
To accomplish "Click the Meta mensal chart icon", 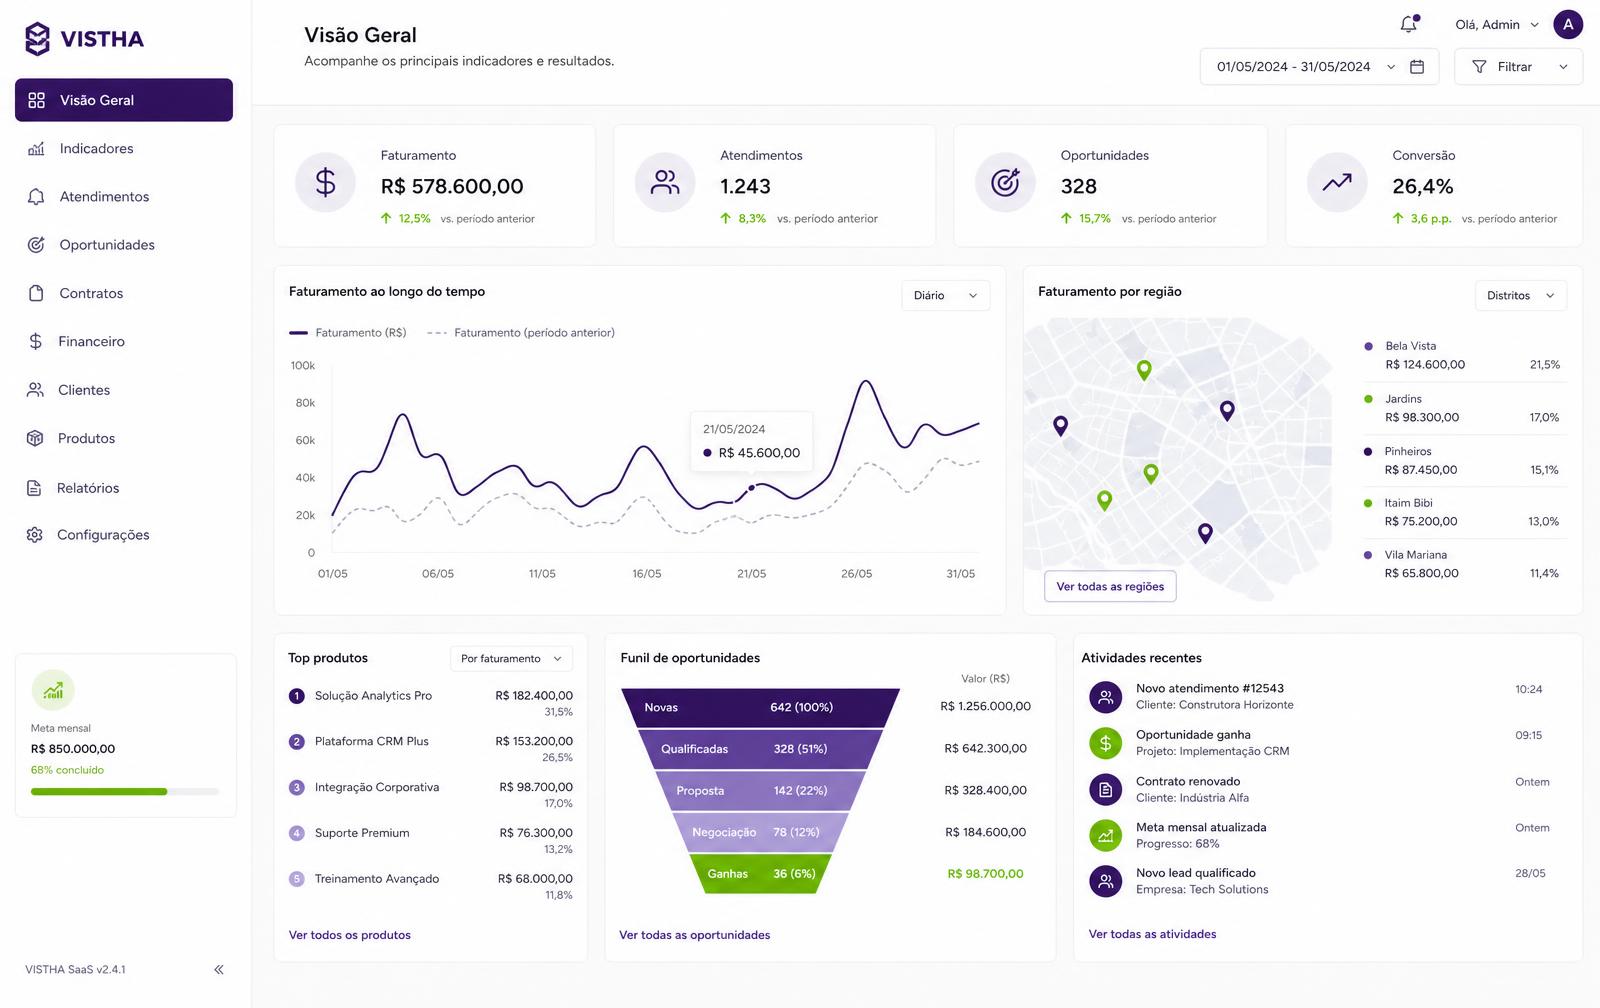I will 53,690.
